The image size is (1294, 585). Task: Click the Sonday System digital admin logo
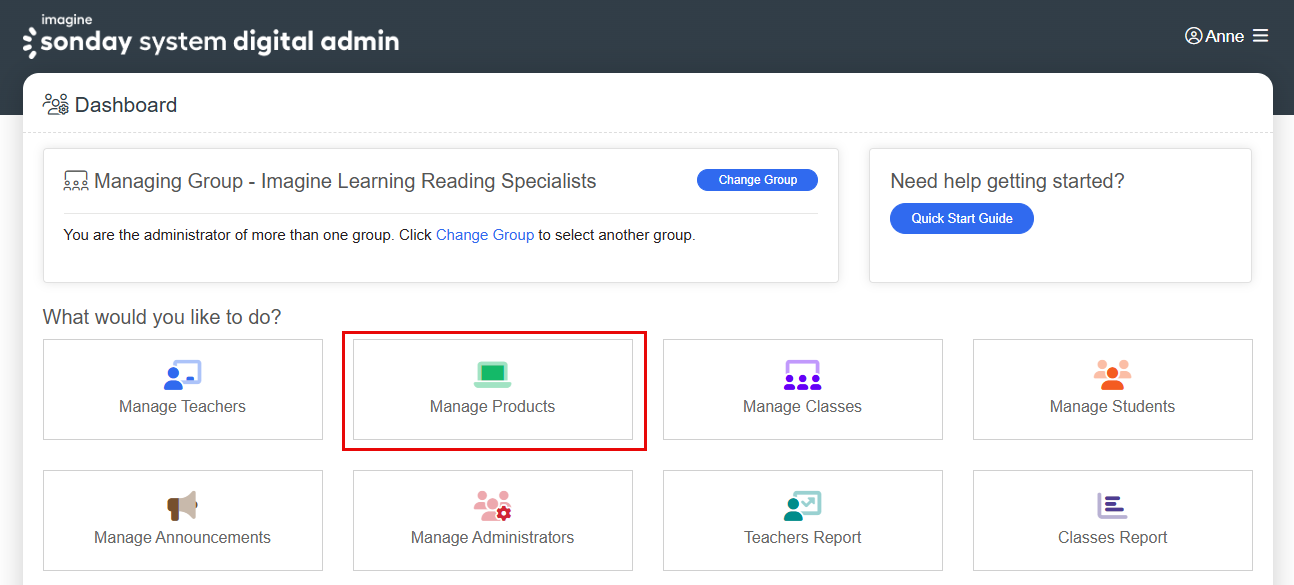click(211, 37)
